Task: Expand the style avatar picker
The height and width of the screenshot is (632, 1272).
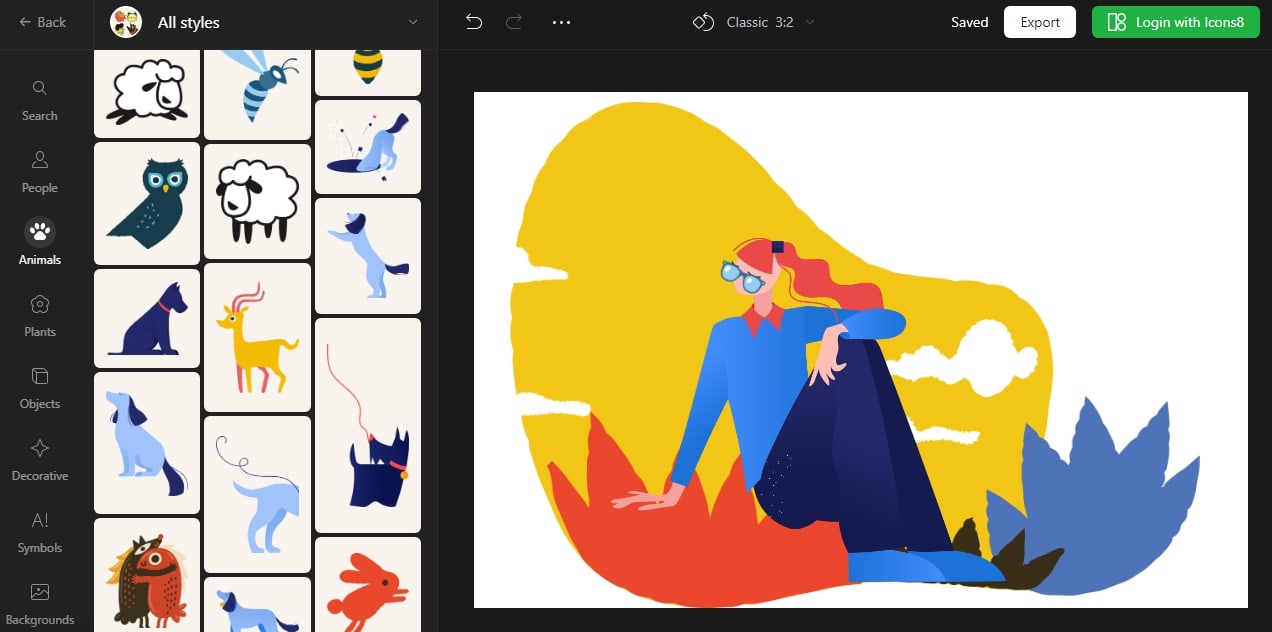Action: [x=126, y=21]
